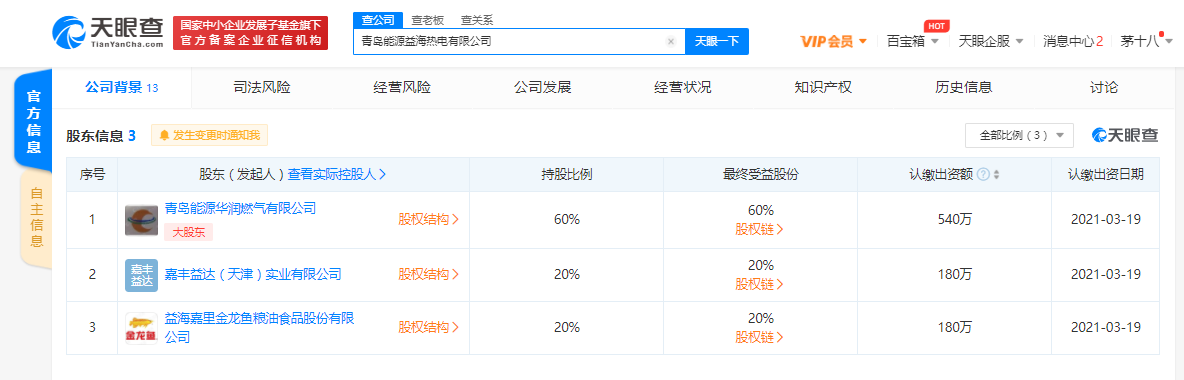Switch to the 讨论 tab

tap(1104, 88)
